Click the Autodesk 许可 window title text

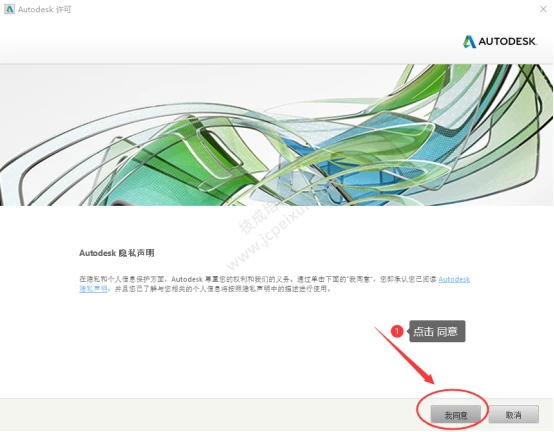coord(45,10)
